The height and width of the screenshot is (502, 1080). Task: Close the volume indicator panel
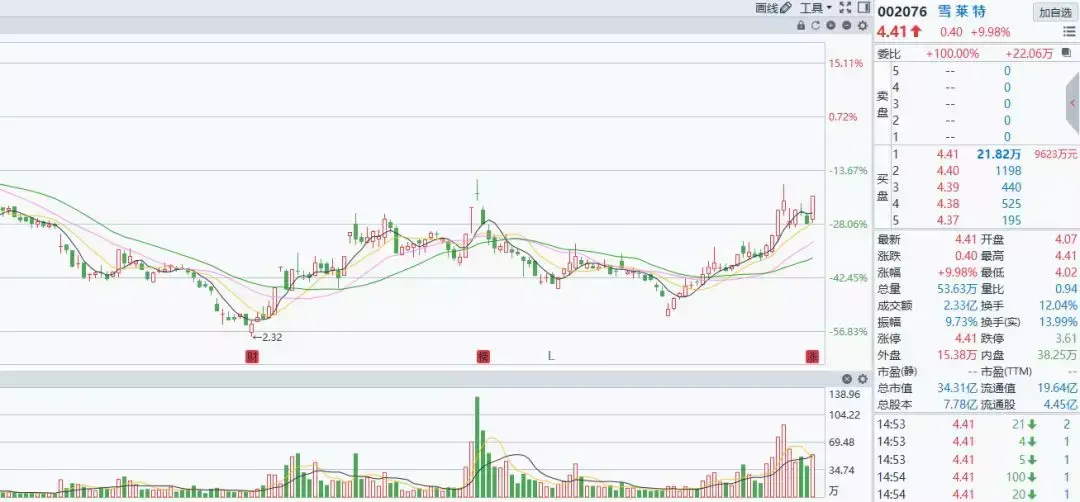tap(847, 379)
